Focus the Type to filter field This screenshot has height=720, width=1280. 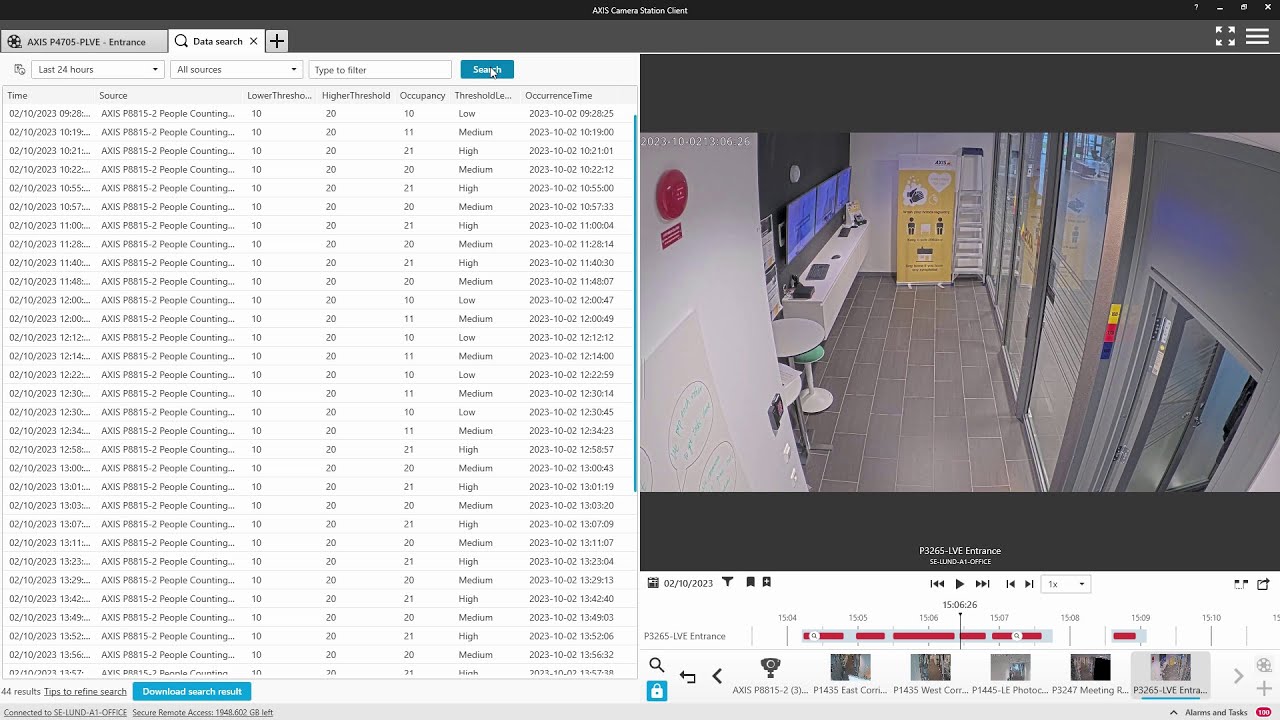(380, 69)
